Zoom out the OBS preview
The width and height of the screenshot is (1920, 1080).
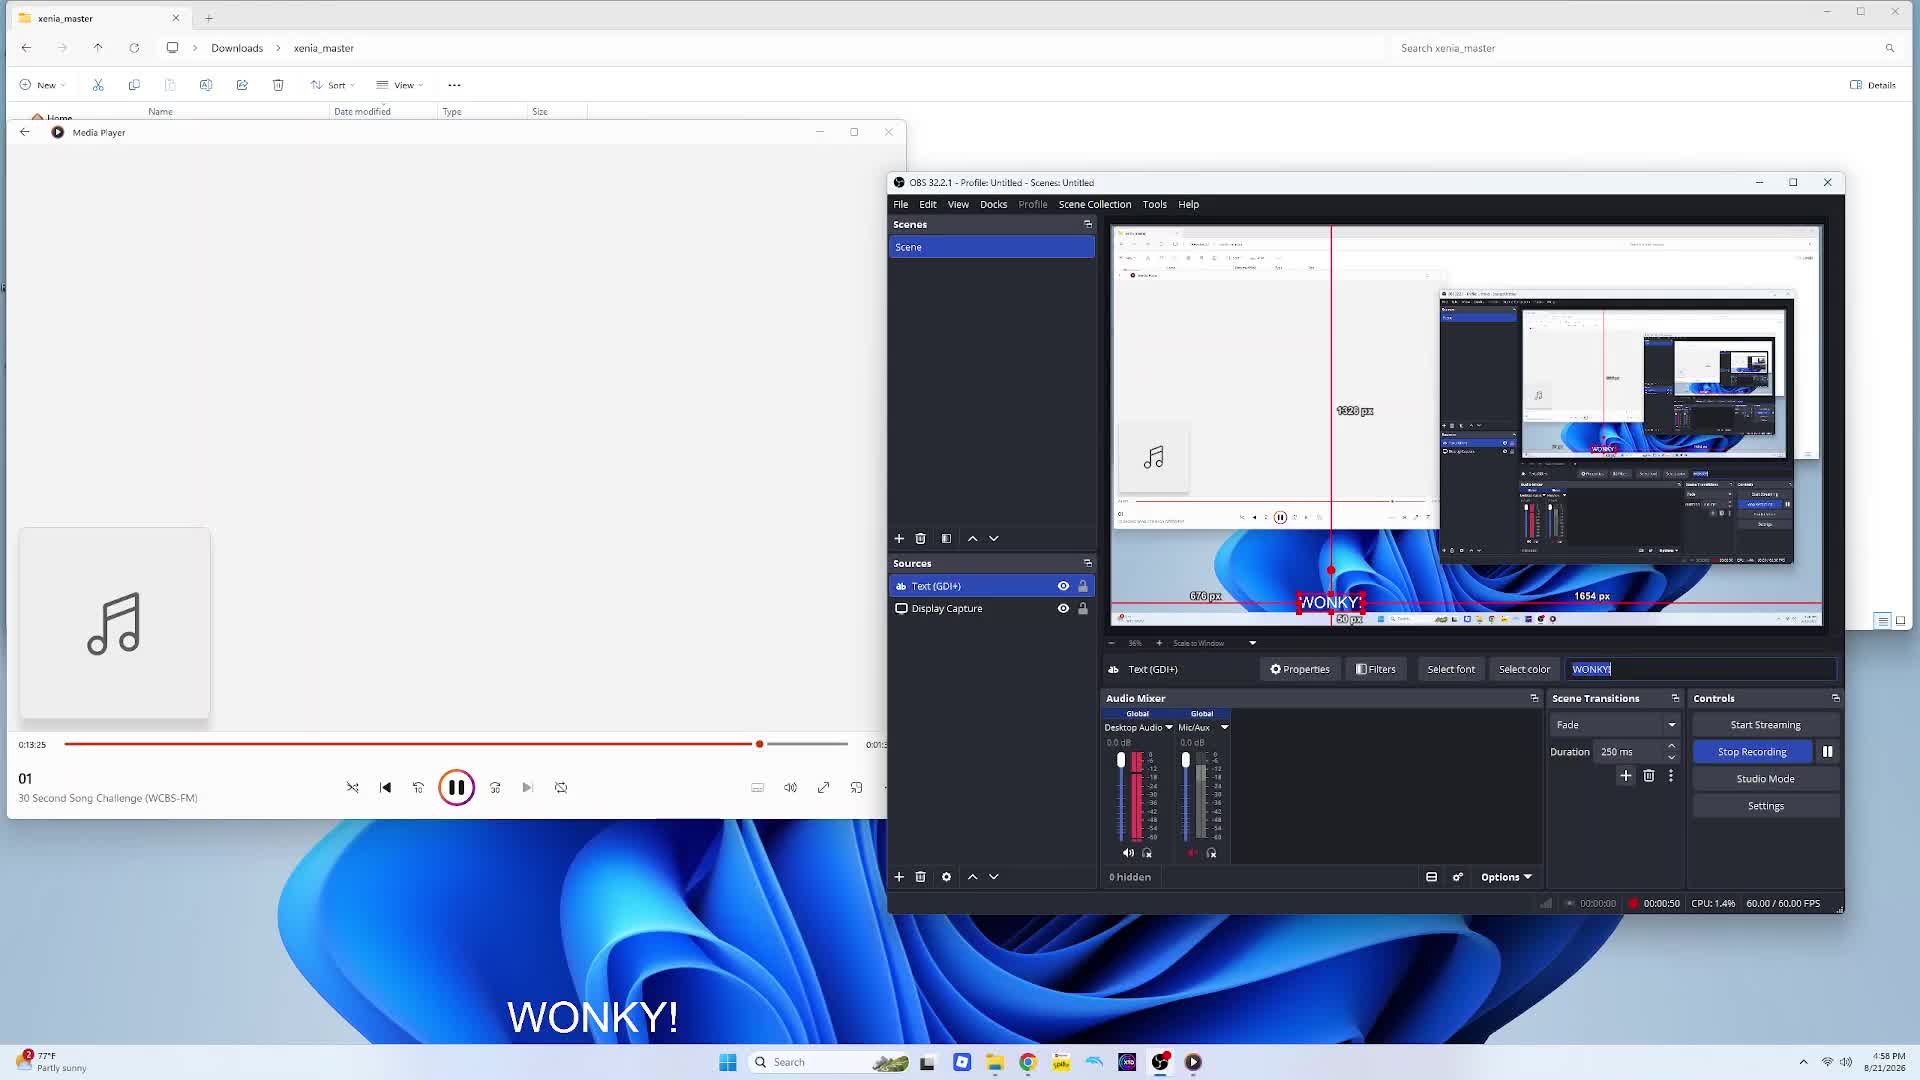(1112, 643)
